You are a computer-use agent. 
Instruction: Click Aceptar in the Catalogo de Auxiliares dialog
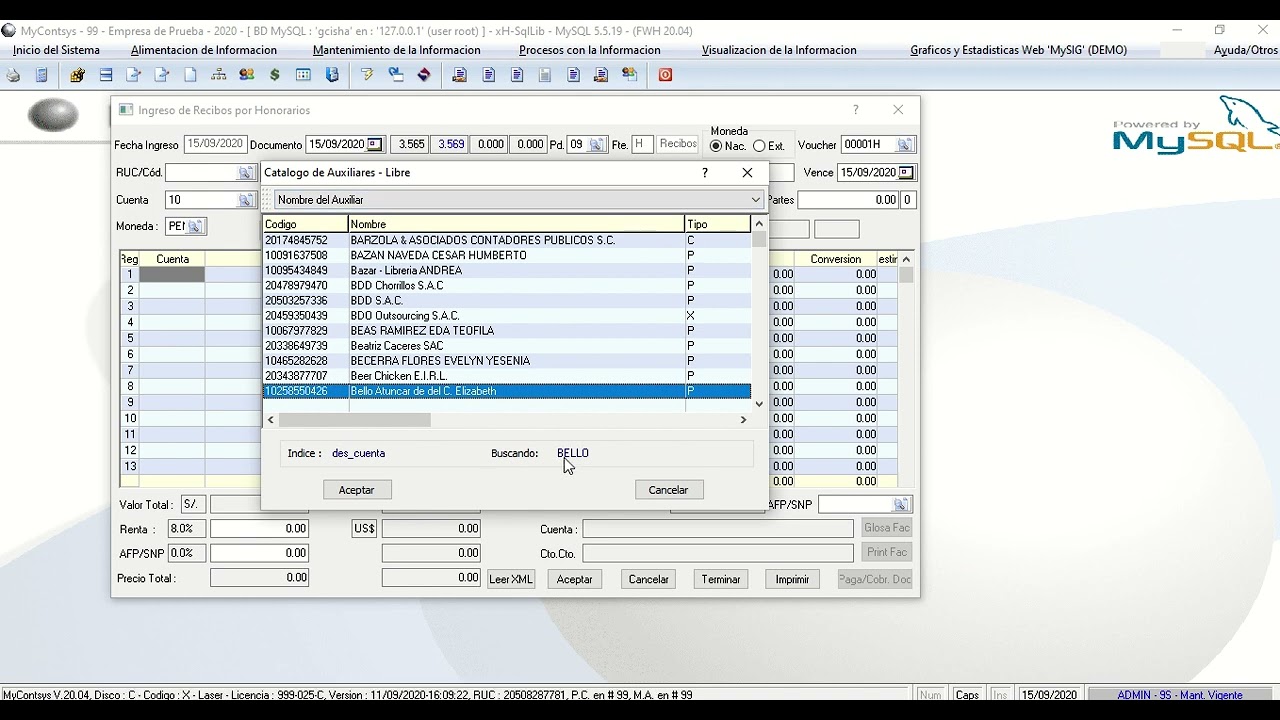(357, 490)
